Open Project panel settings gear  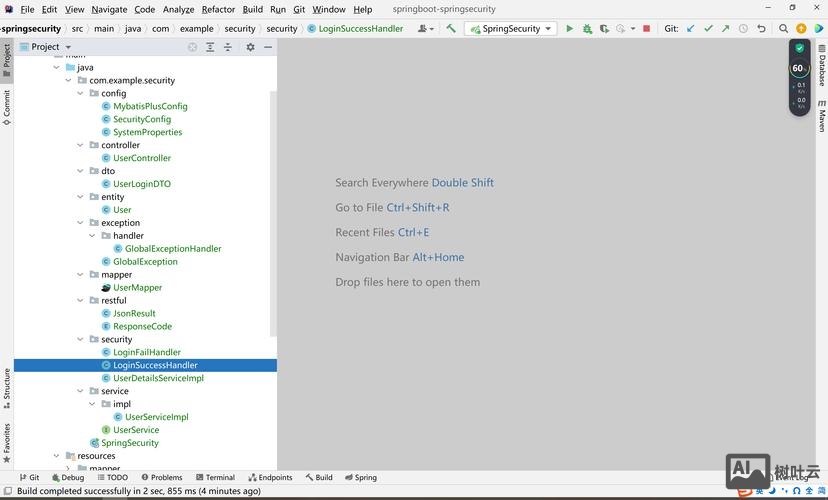tap(250, 47)
